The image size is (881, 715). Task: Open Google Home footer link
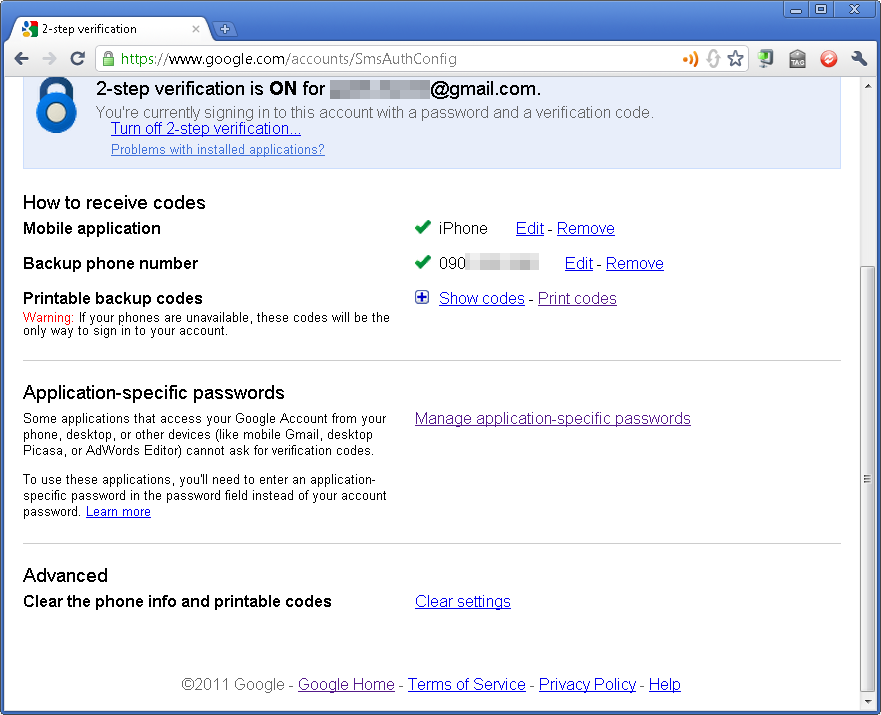pos(346,685)
